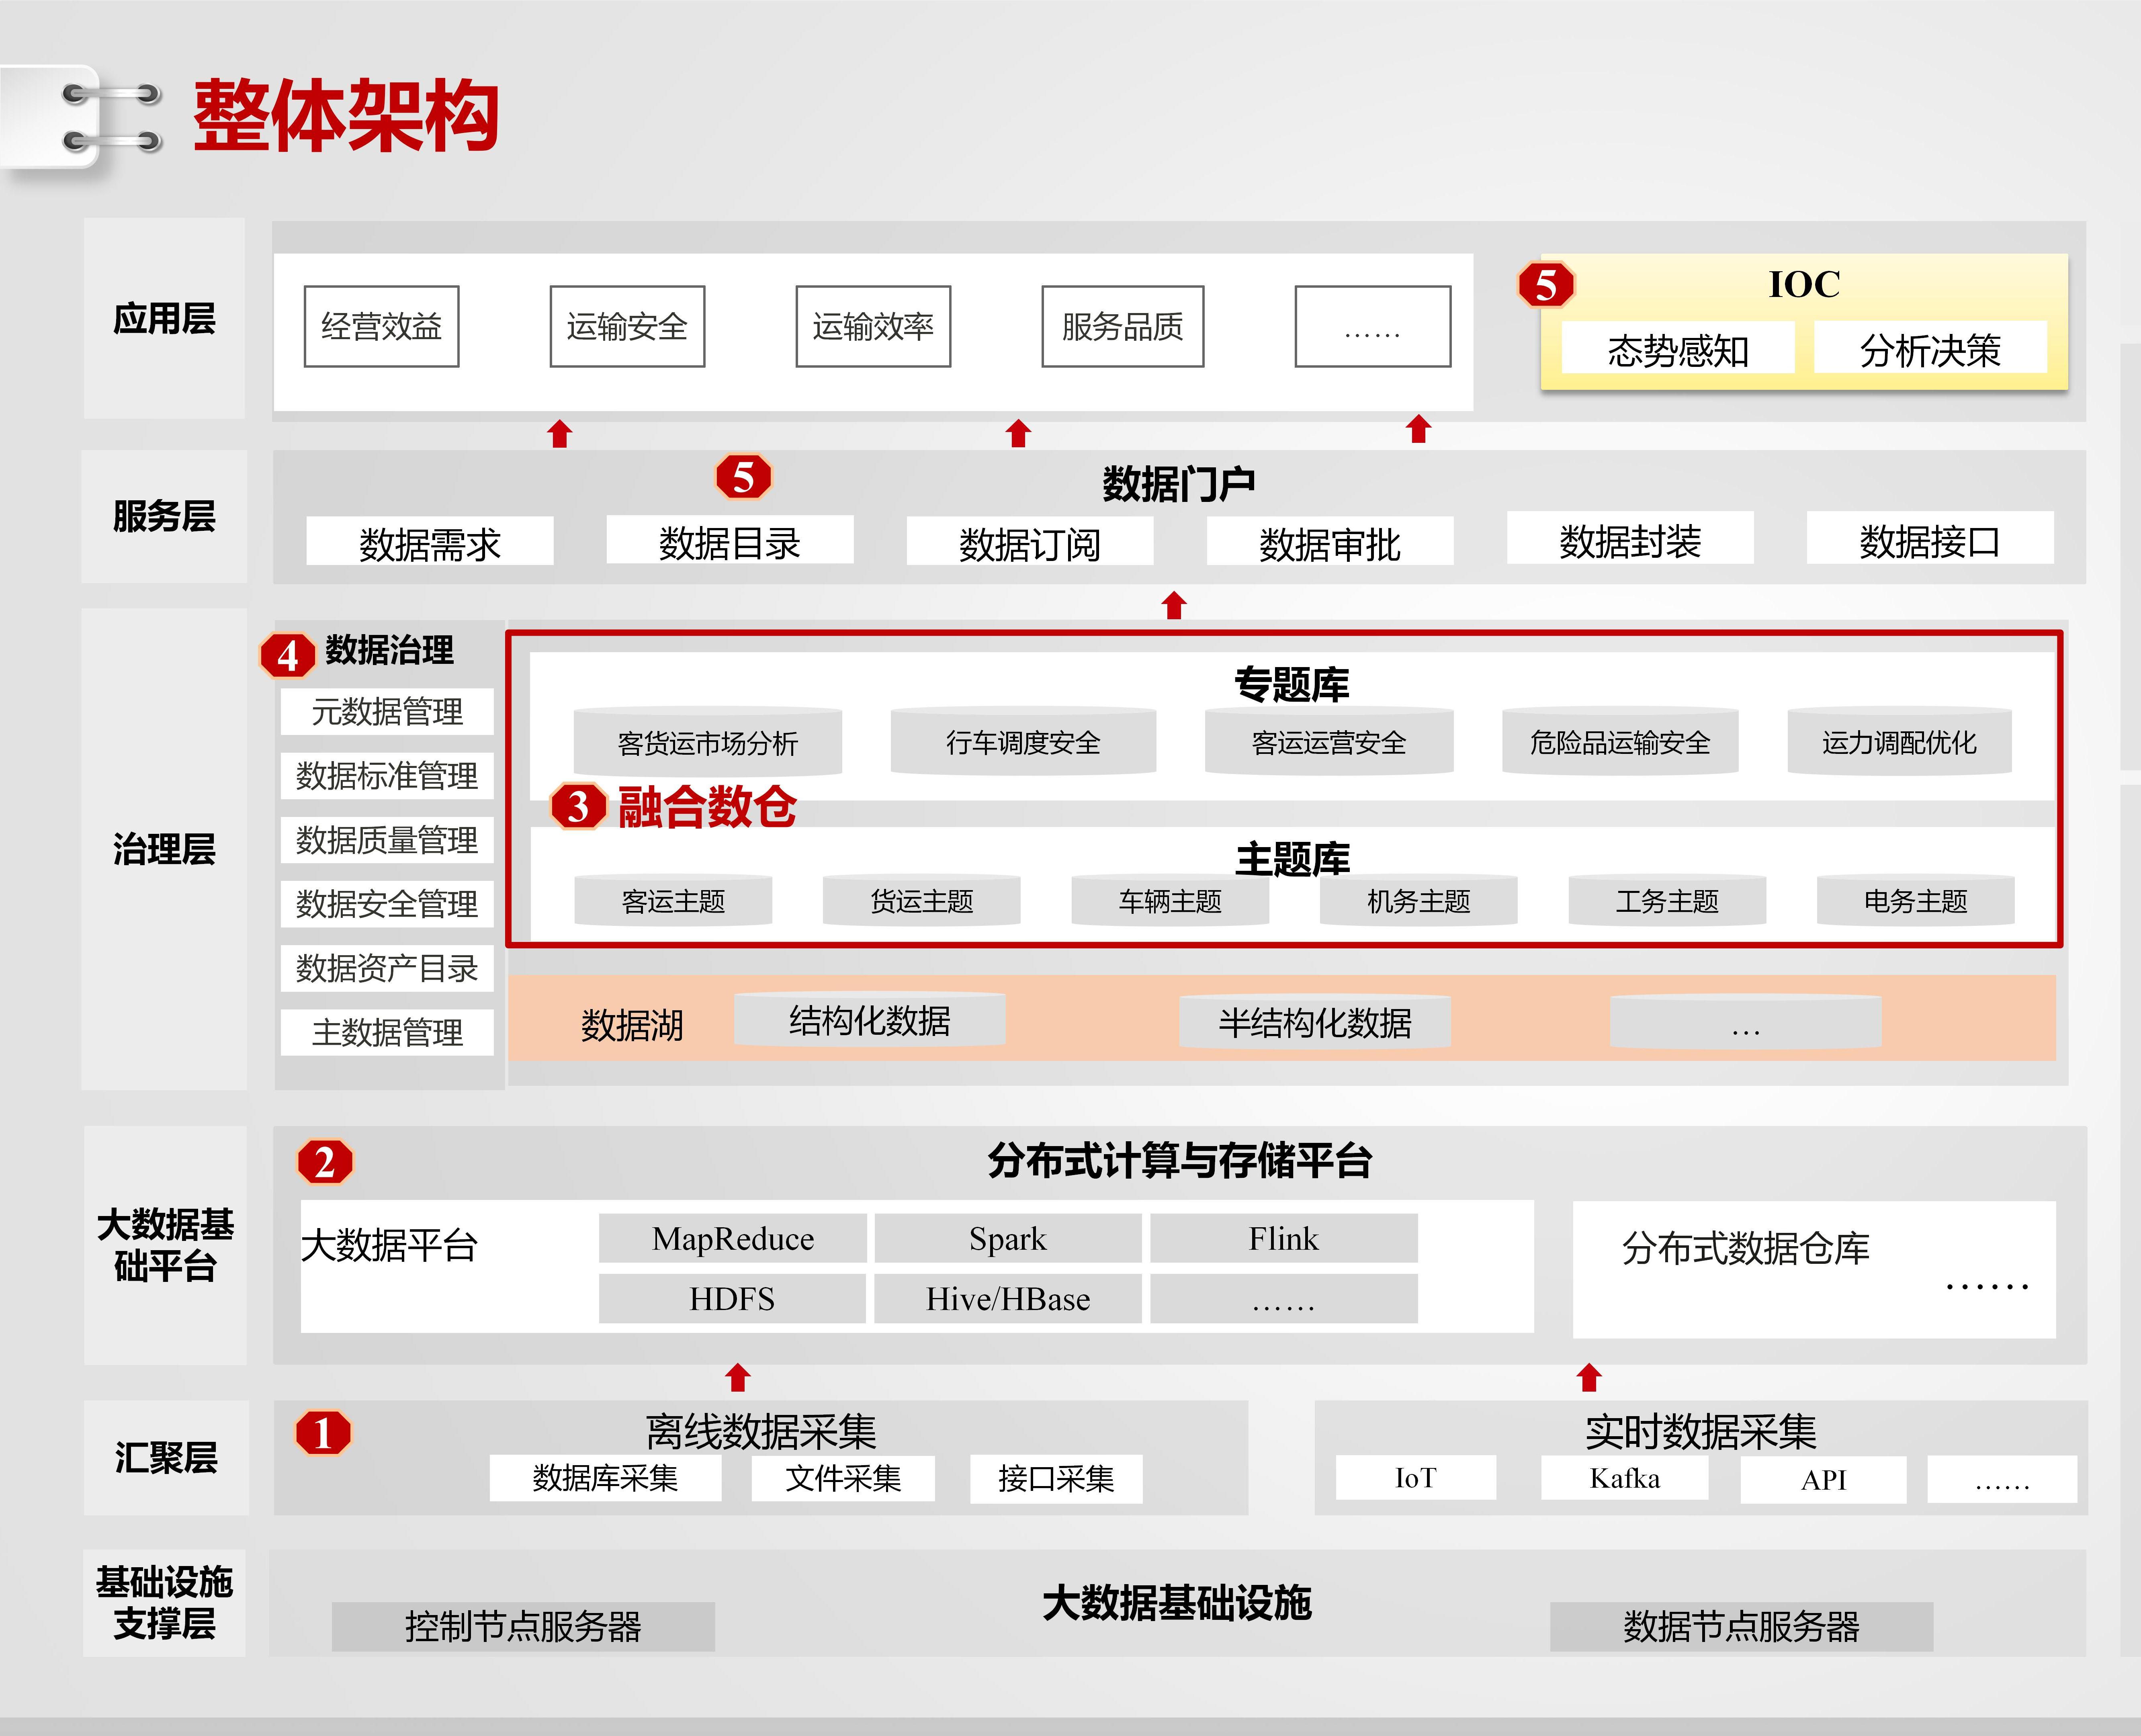Click the Hive/HBase box
Image resolution: width=2141 pixels, height=1736 pixels.
pos(1008,1298)
